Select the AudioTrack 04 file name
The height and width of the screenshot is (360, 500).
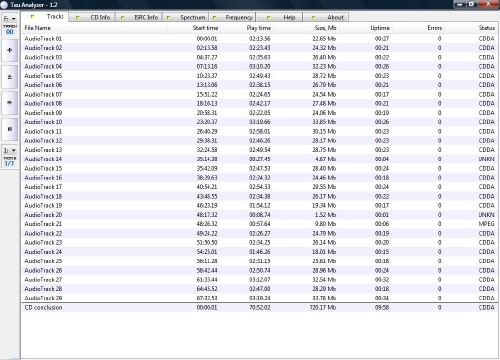(43, 66)
